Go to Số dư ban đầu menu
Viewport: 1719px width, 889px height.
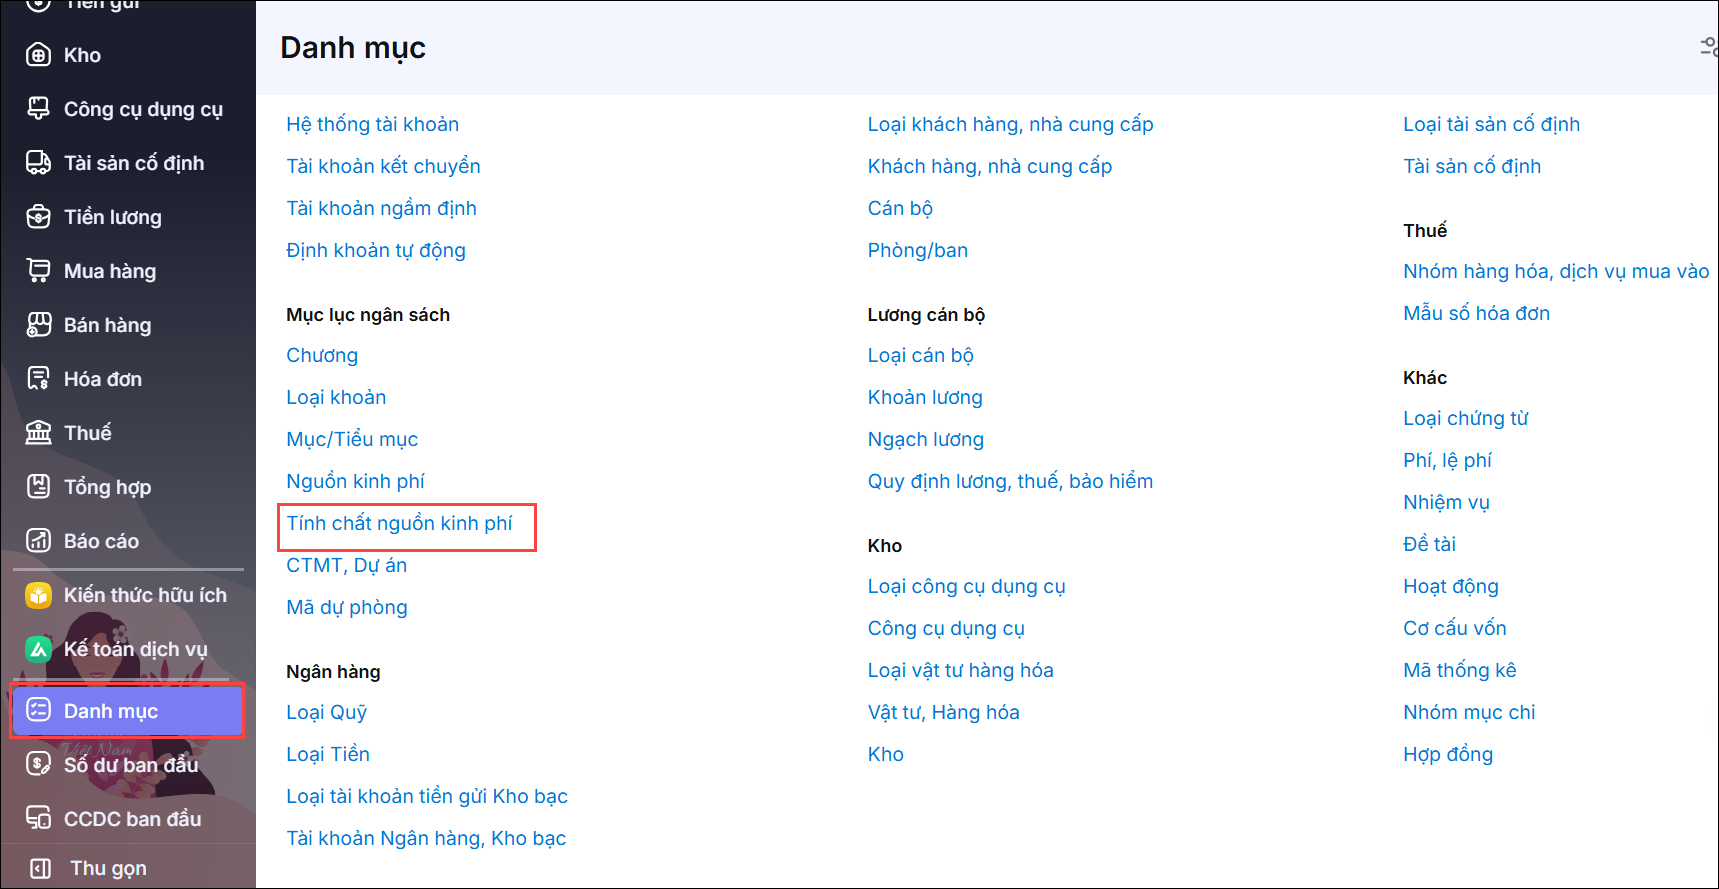coord(130,765)
